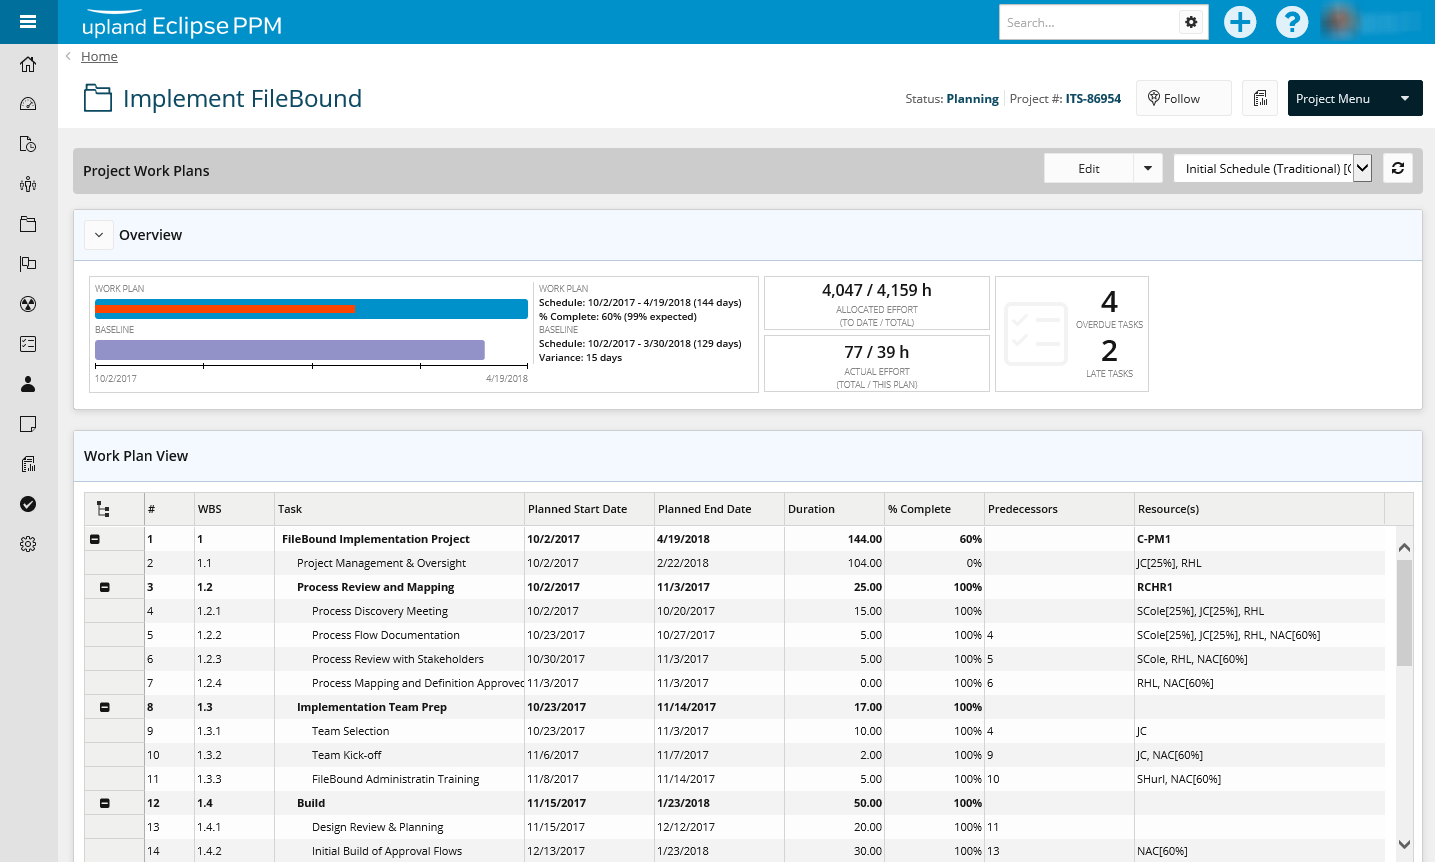Collapse the Overview section chevron

98,235
